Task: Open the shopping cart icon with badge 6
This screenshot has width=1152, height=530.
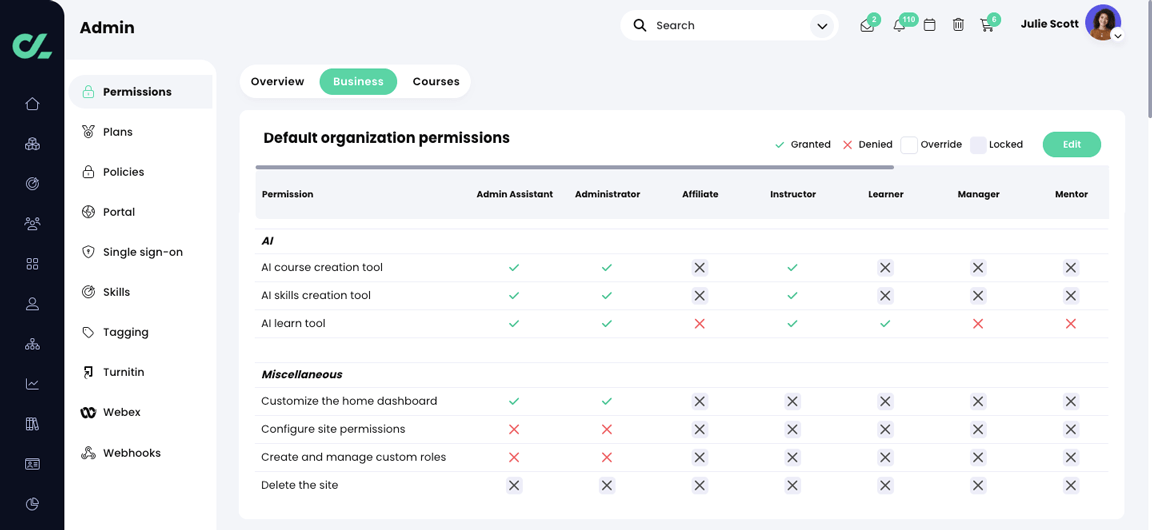Action: click(x=987, y=26)
